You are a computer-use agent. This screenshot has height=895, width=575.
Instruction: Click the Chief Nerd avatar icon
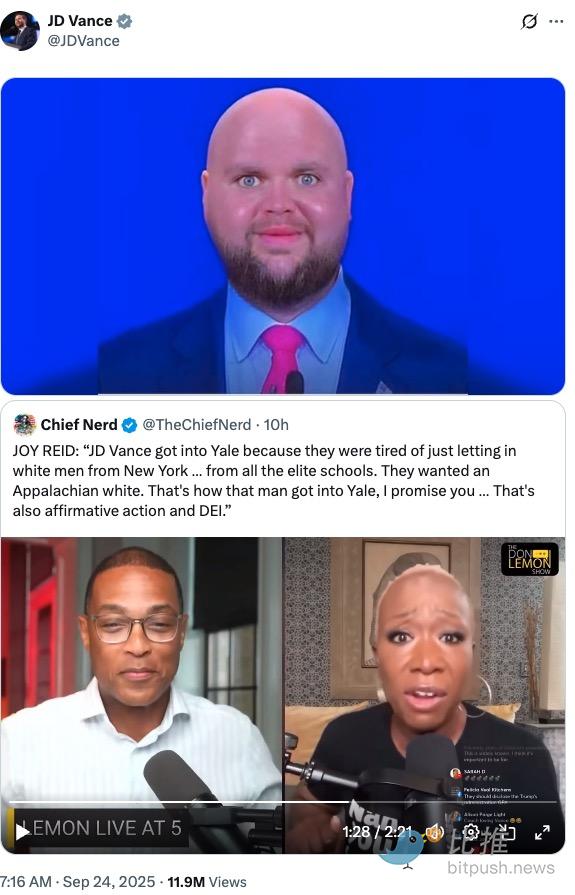point(25,425)
